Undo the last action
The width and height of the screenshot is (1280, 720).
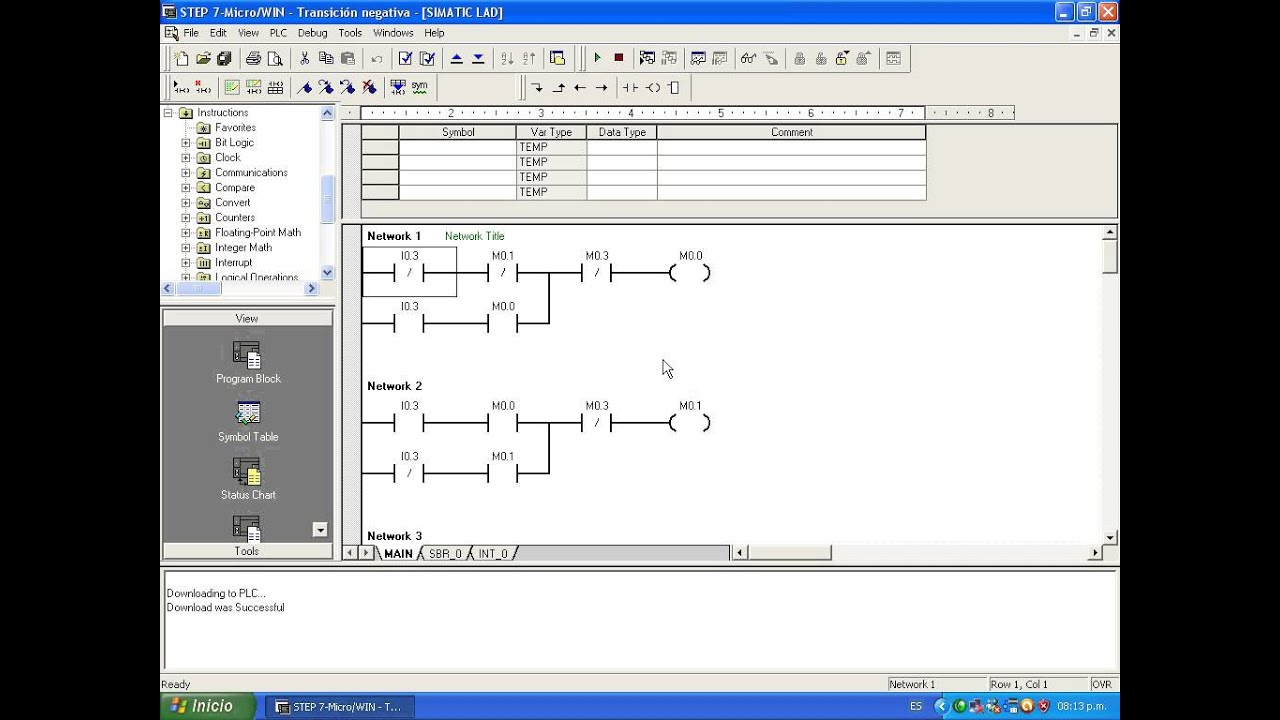(377, 58)
